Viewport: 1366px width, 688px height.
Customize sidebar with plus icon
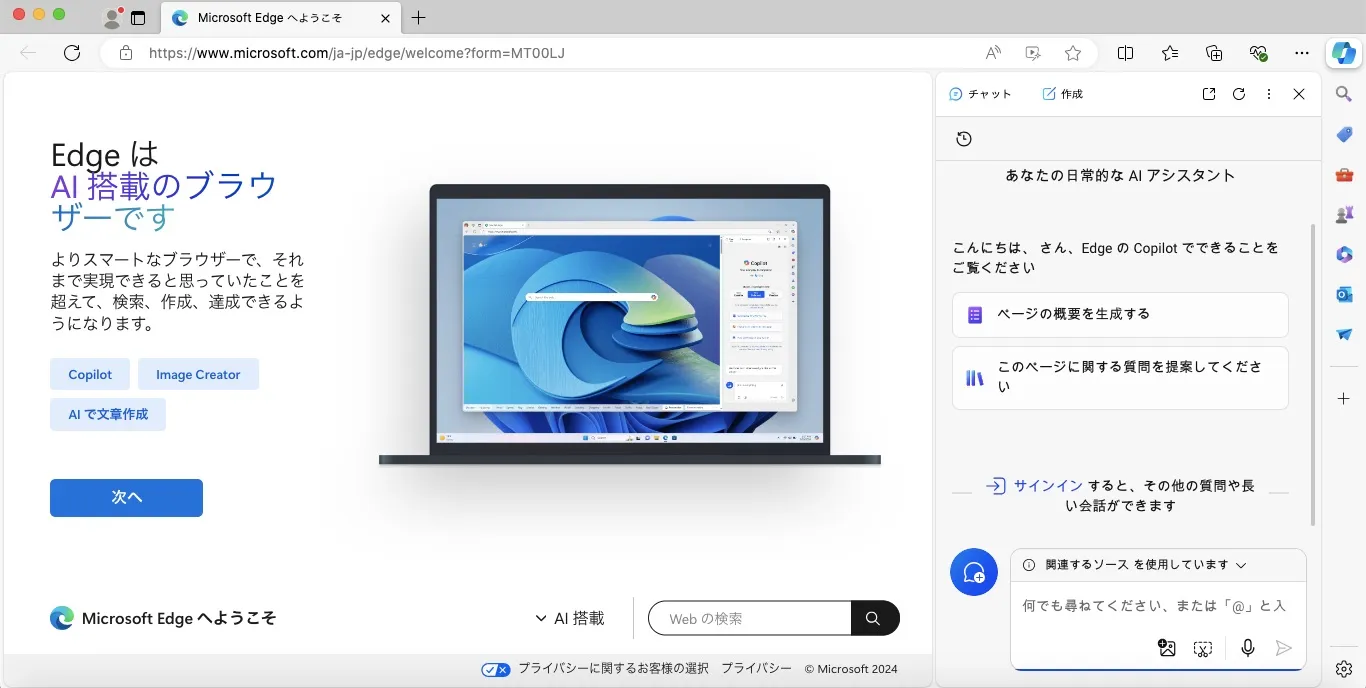pos(1344,399)
